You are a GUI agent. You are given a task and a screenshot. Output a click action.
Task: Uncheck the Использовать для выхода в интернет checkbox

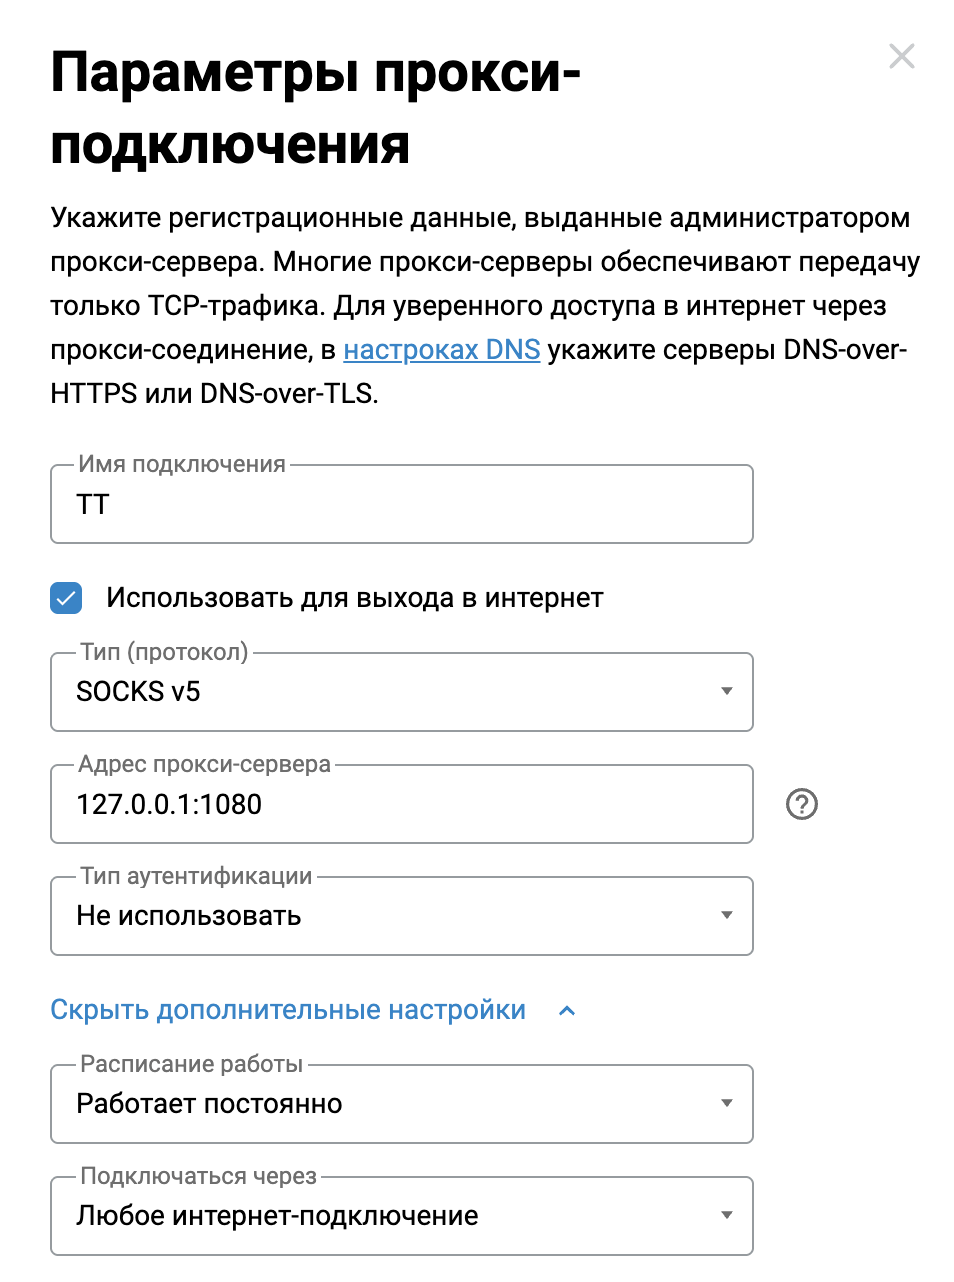tap(66, 598)
